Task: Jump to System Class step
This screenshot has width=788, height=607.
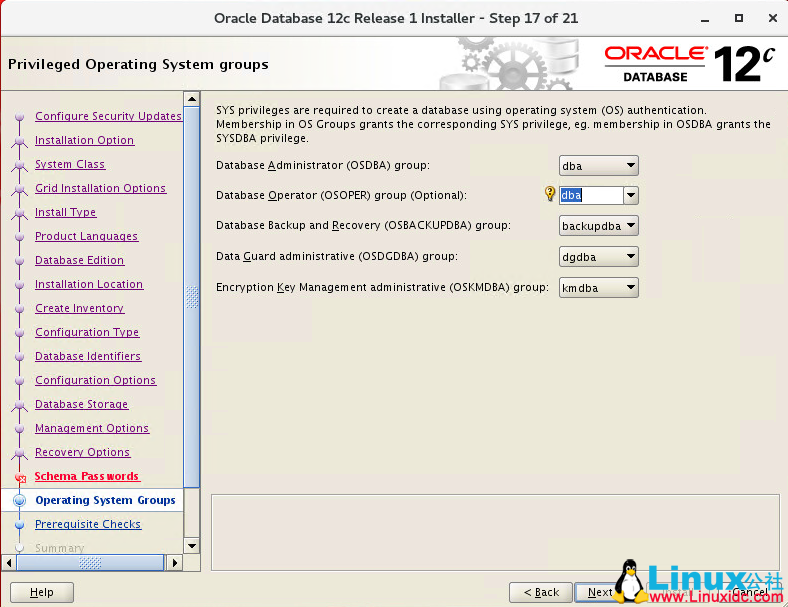Action: [70, 164]
